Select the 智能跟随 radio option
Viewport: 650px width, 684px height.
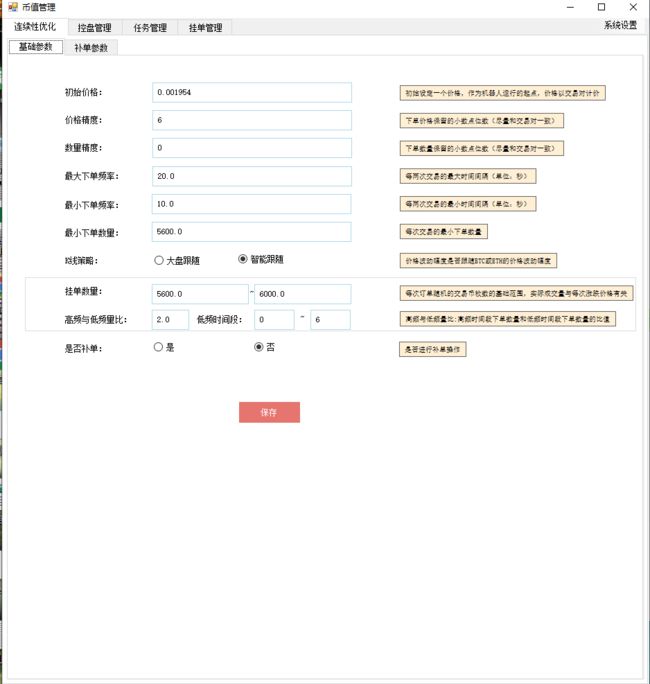[261, 259]
